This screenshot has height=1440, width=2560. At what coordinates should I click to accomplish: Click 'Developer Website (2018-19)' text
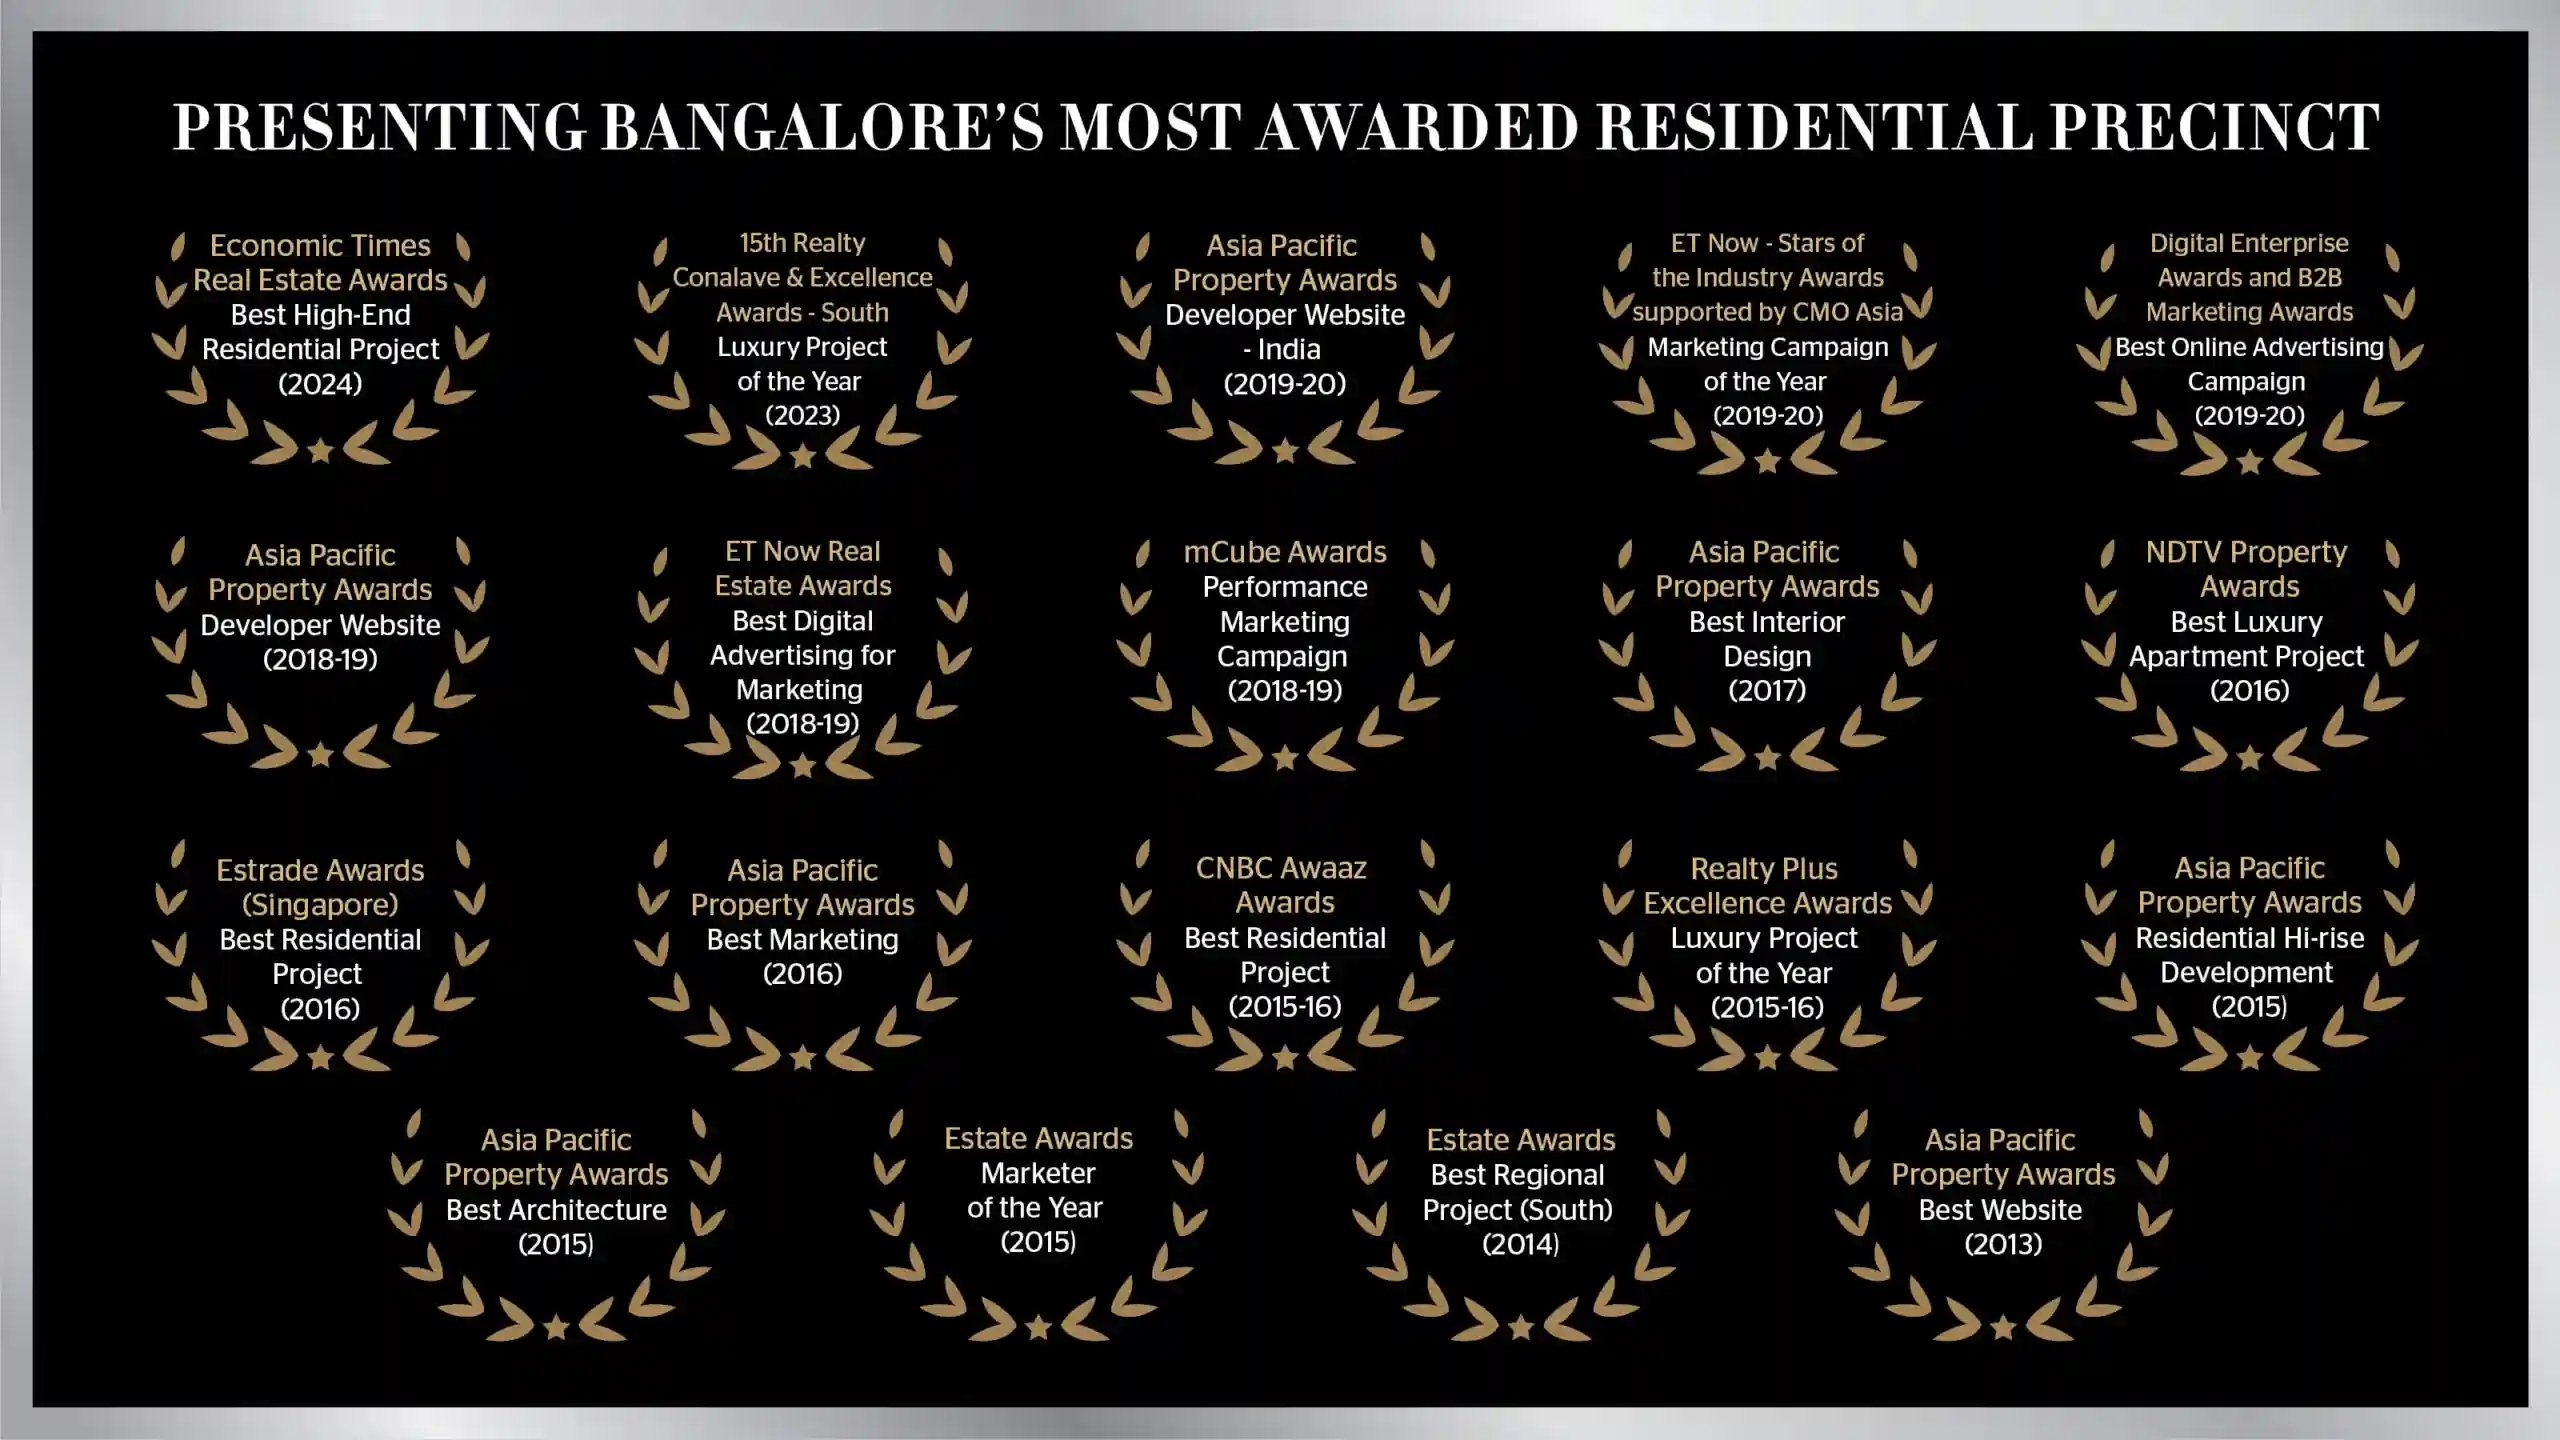320,642
